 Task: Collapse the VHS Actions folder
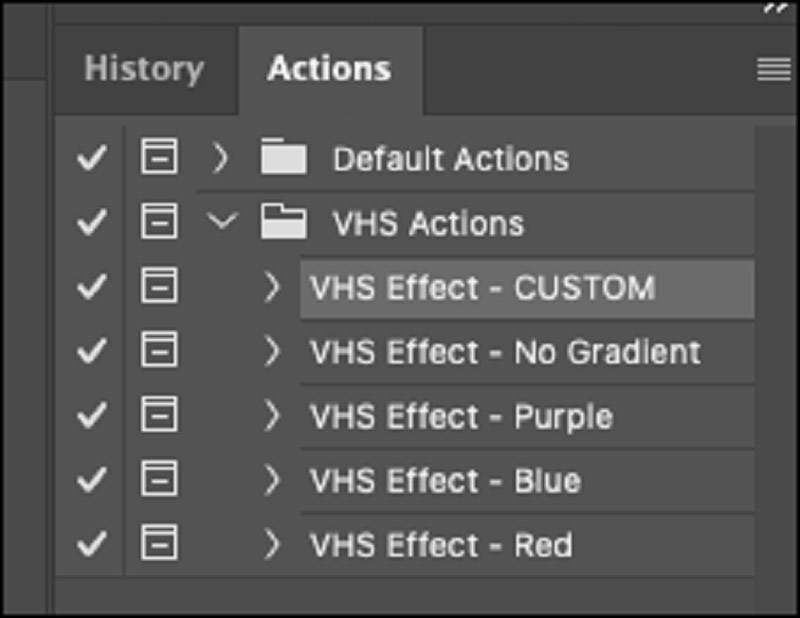222,222
